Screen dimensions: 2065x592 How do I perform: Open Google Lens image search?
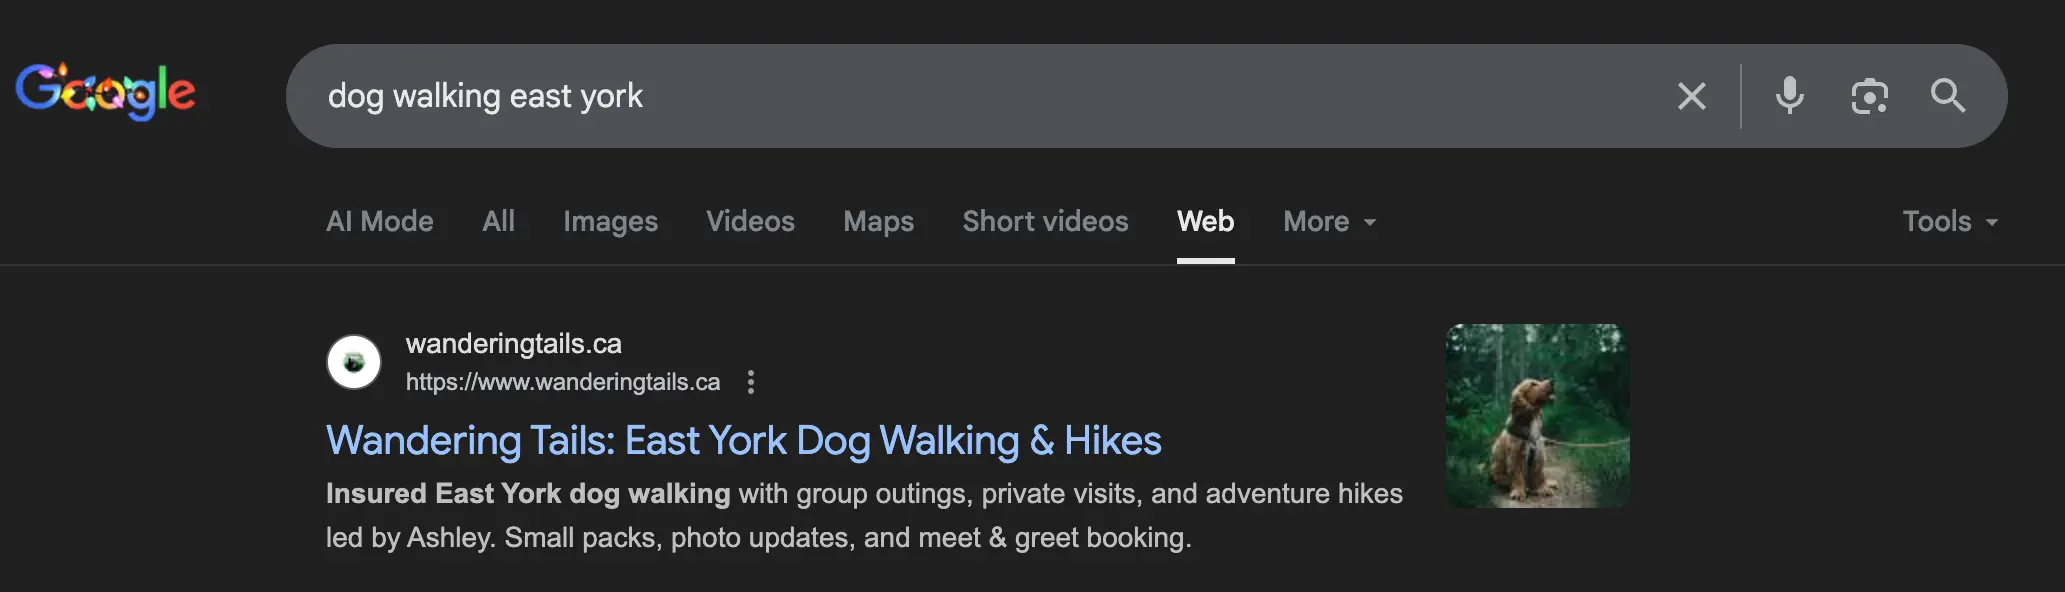[x=1868, y=96]
